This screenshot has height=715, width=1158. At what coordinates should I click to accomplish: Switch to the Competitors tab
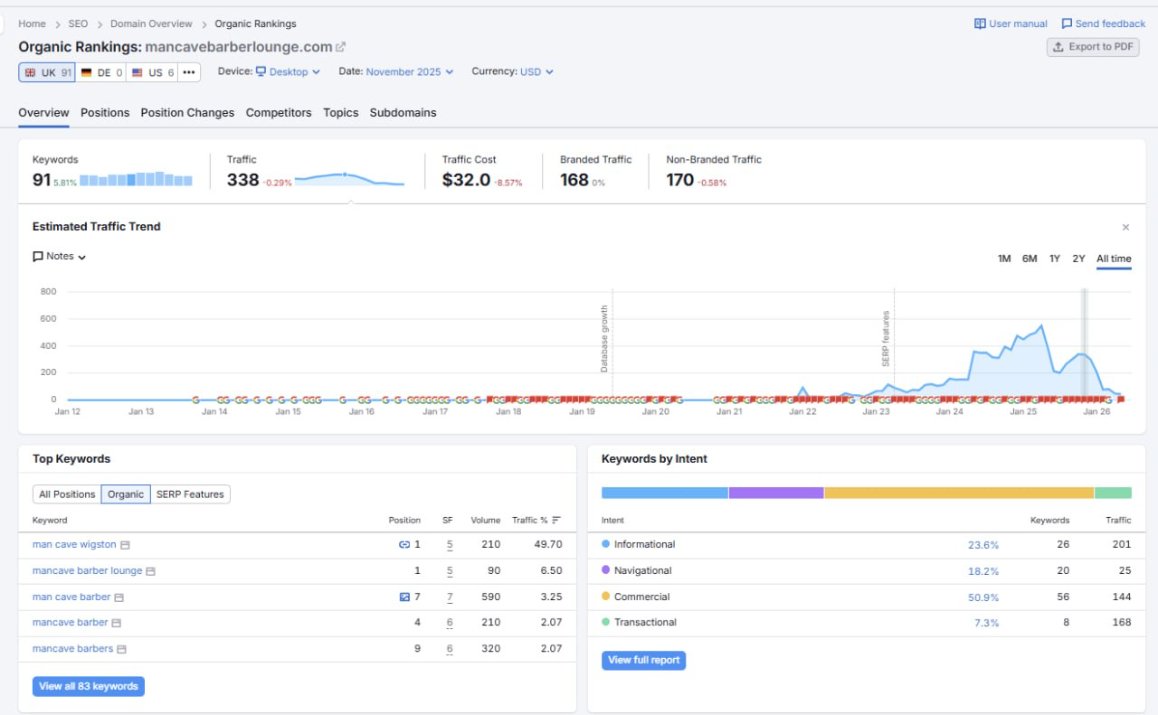pyautogui.click(x=278, y=112)
